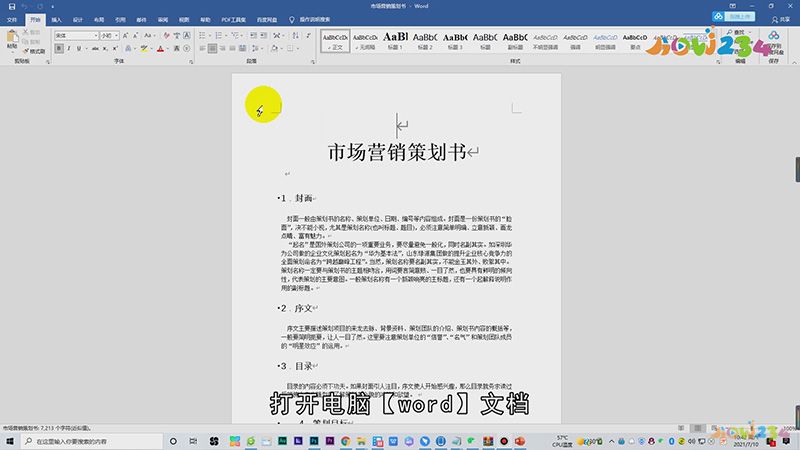Apply the Heading 1 style
The image size is (800, 450).
pos(395,41)
